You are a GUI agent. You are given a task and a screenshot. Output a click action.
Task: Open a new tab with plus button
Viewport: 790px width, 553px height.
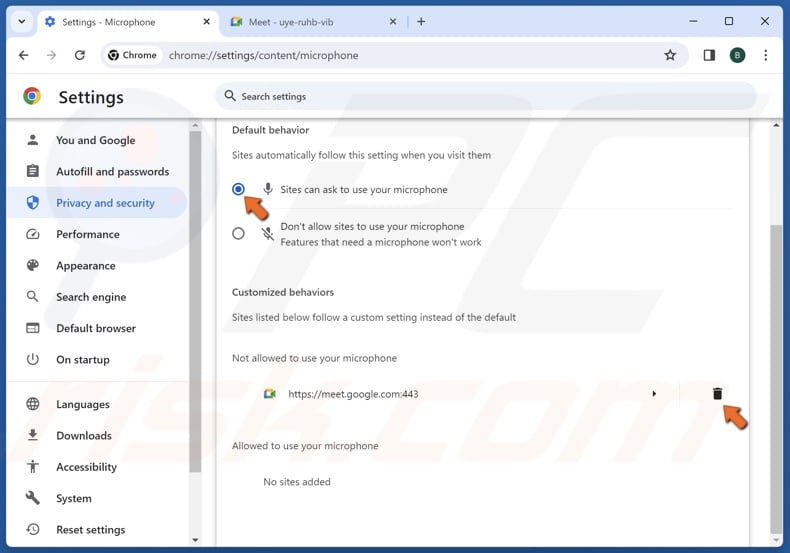coord(421,22)
